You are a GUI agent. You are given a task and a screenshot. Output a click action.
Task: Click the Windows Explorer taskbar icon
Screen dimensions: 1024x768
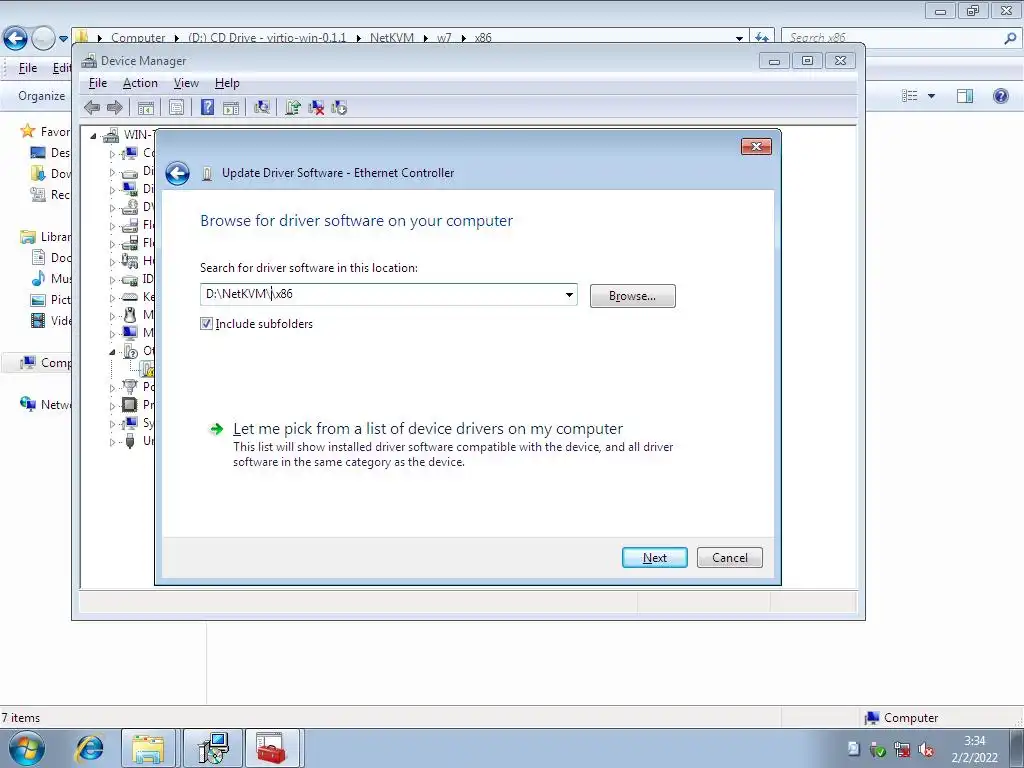148,748
